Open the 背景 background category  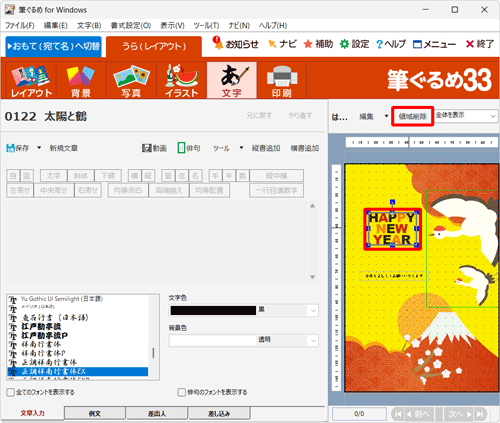tap(81, 80)
